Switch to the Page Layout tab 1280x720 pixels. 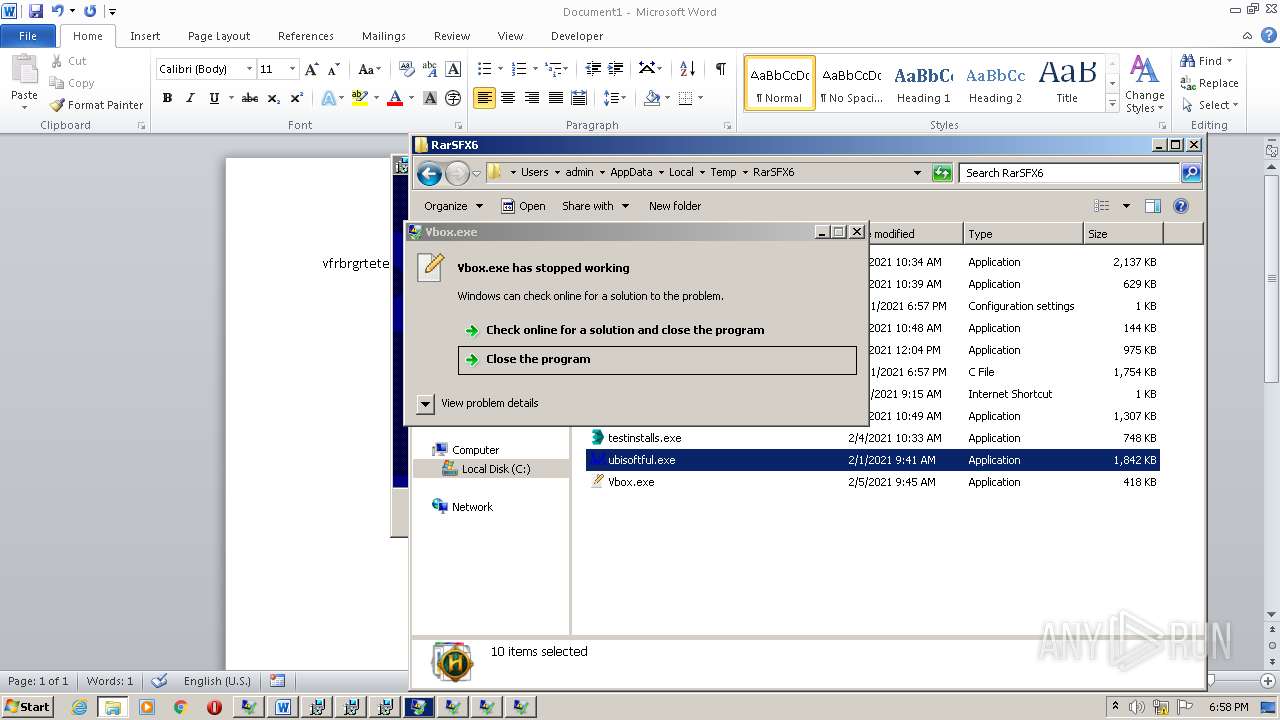click(219, 36)
